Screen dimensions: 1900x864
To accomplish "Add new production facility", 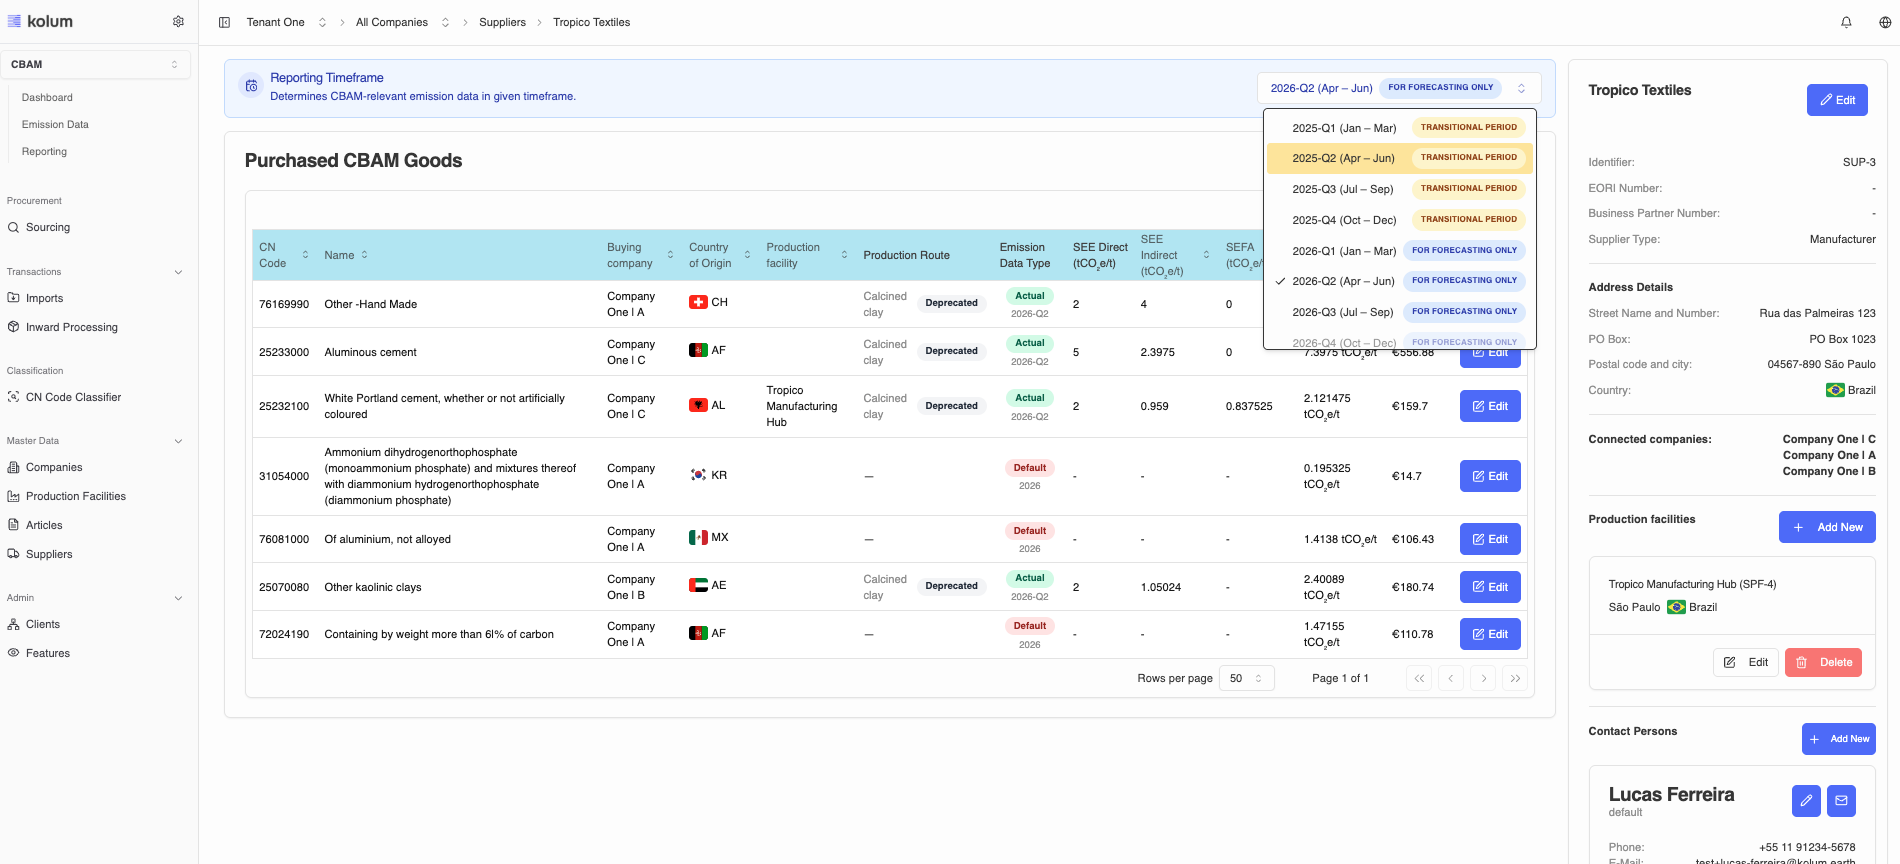I will pyautogui.click(x=1827, y=527).
